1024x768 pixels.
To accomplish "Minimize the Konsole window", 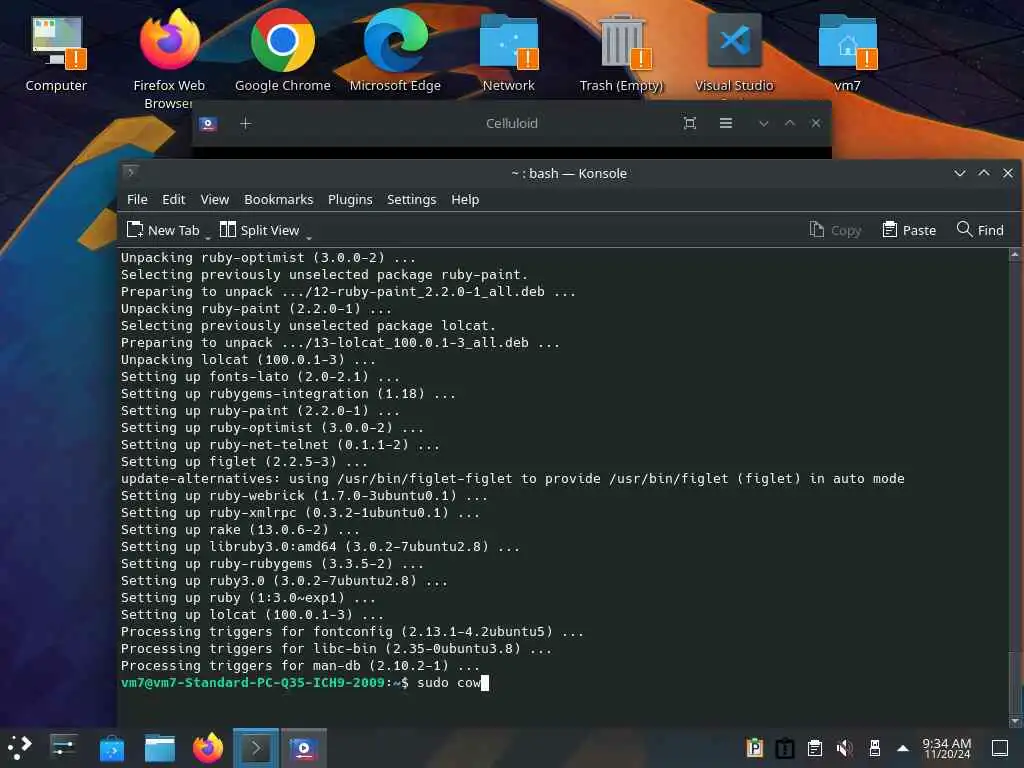I will (959, 173).
